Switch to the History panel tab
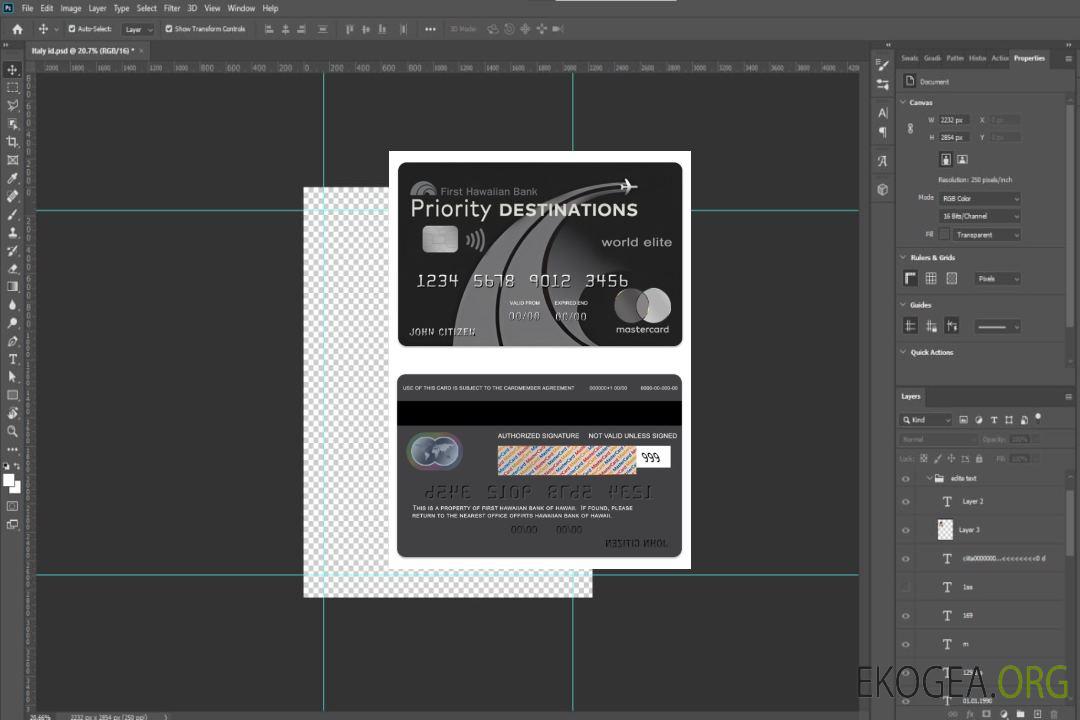Image resolution: width=1080 pixels, height=720 pixels. point(977,58)
